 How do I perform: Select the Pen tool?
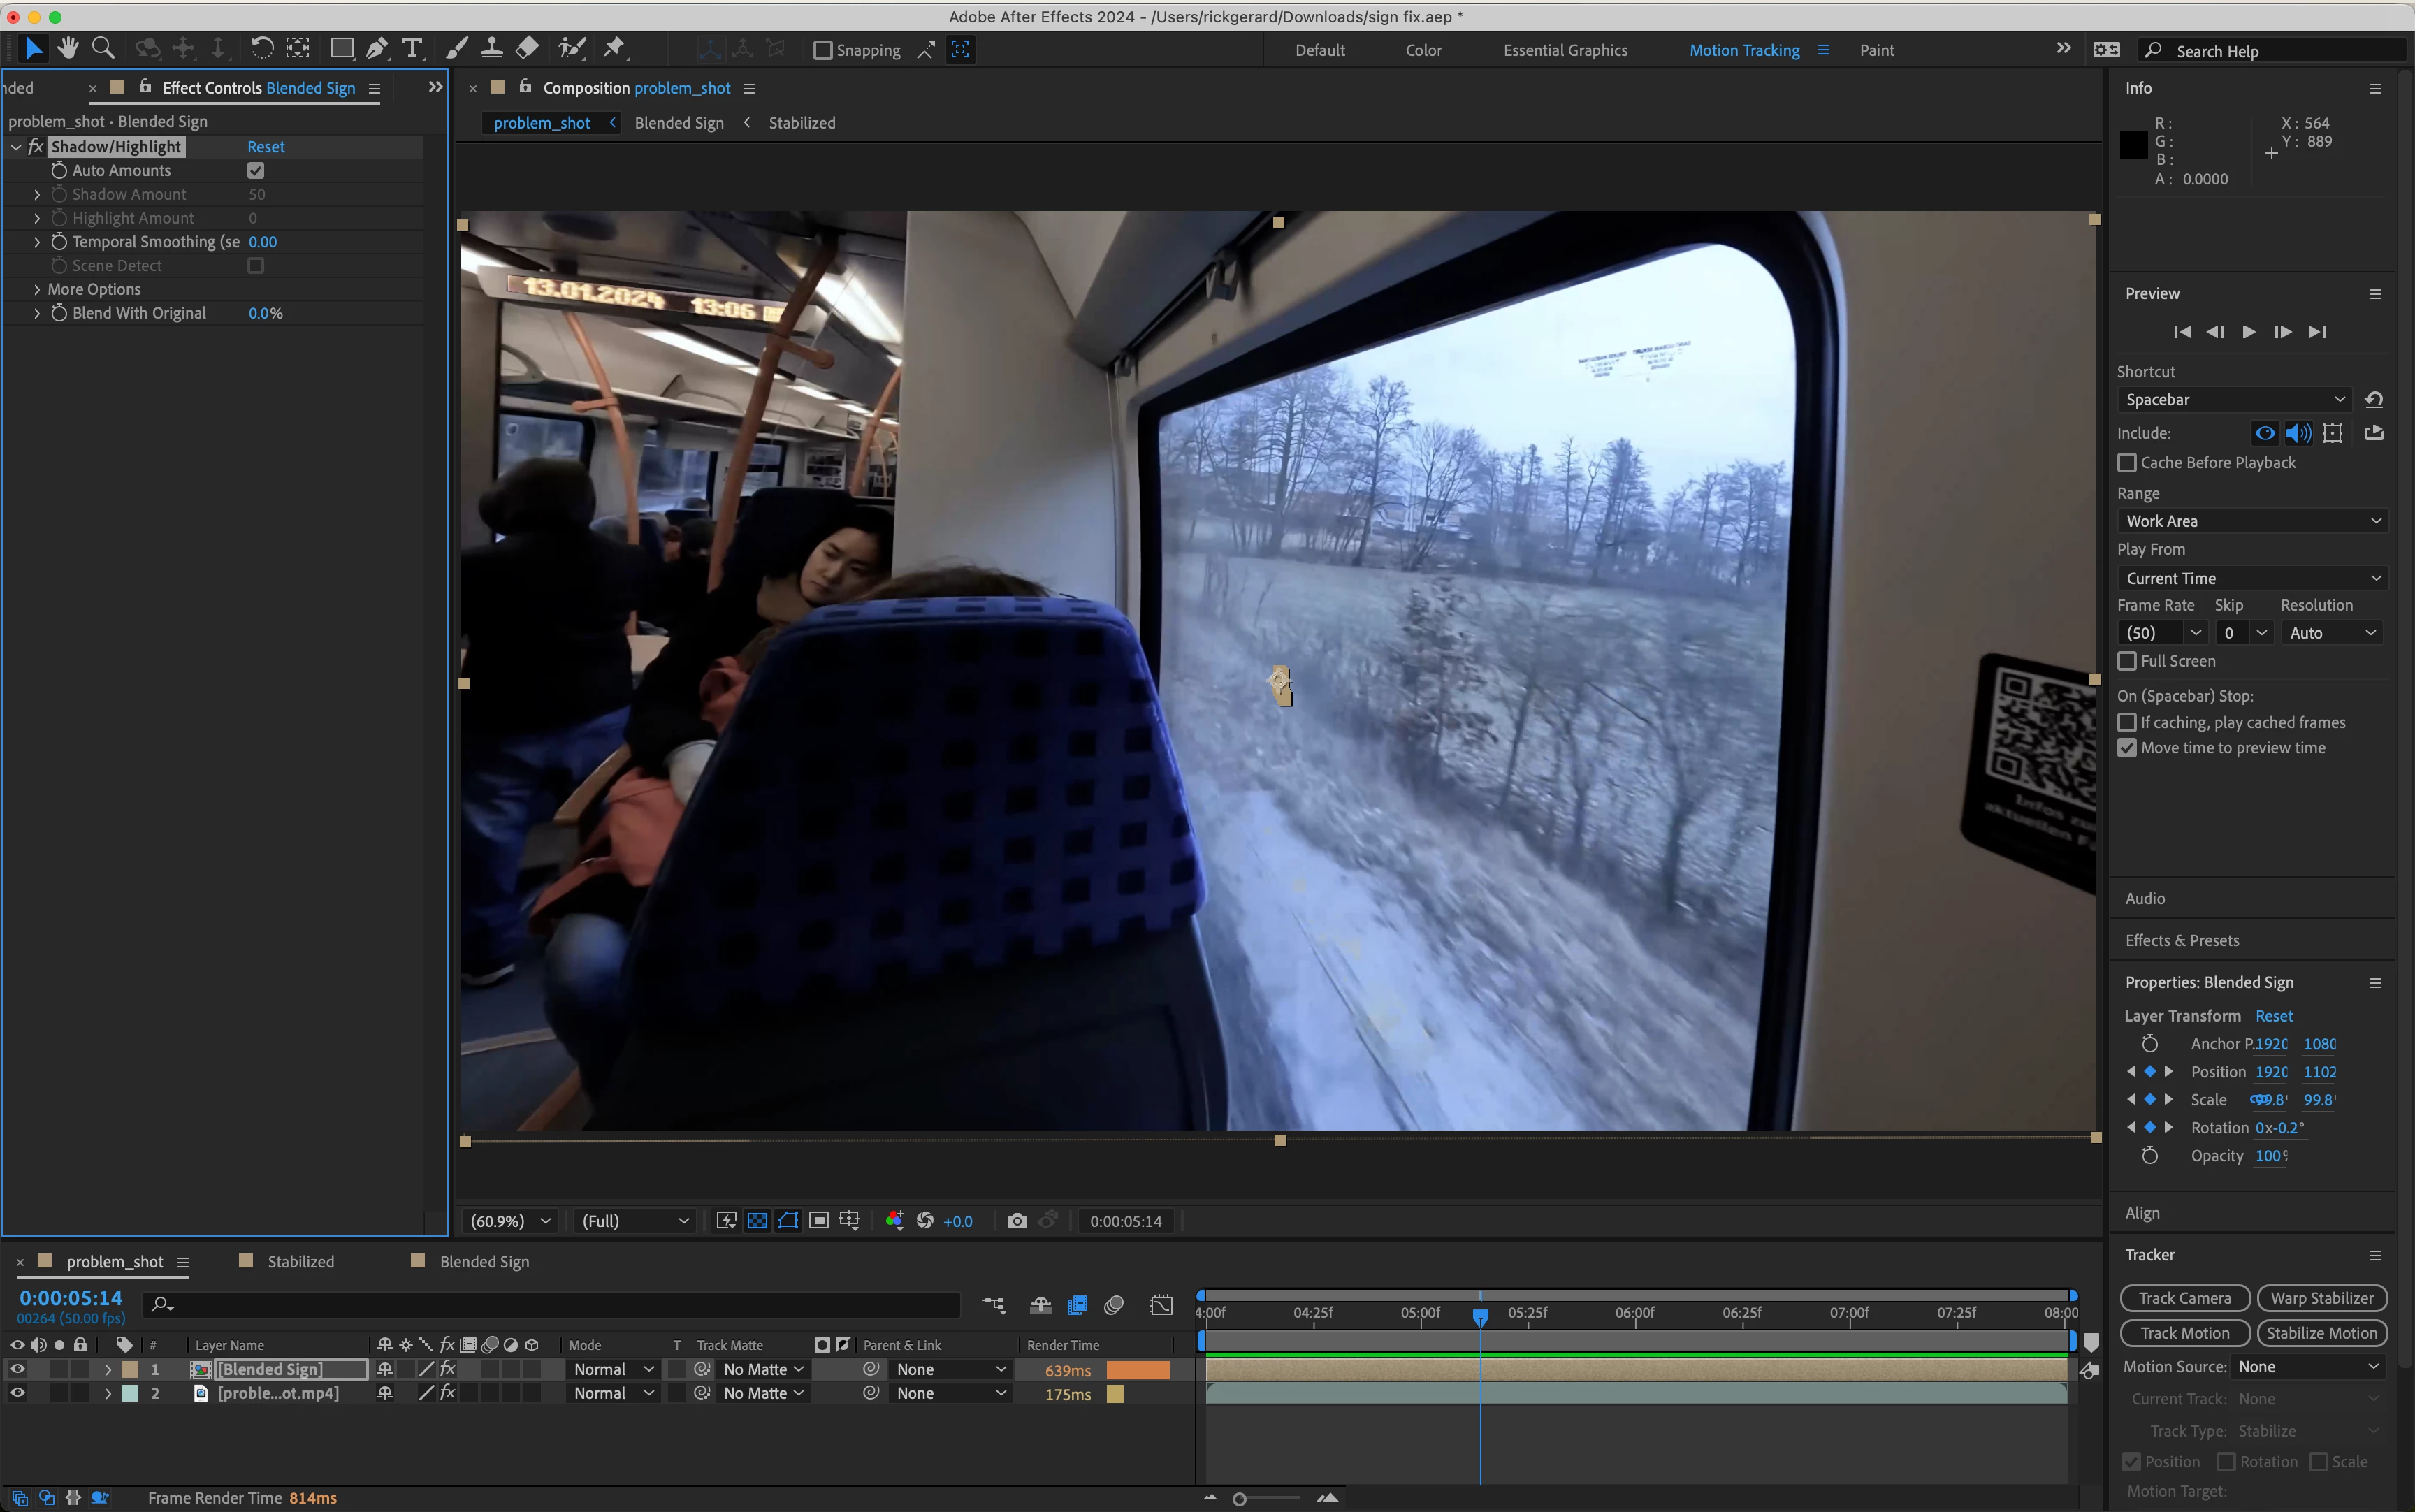[377, 48]
